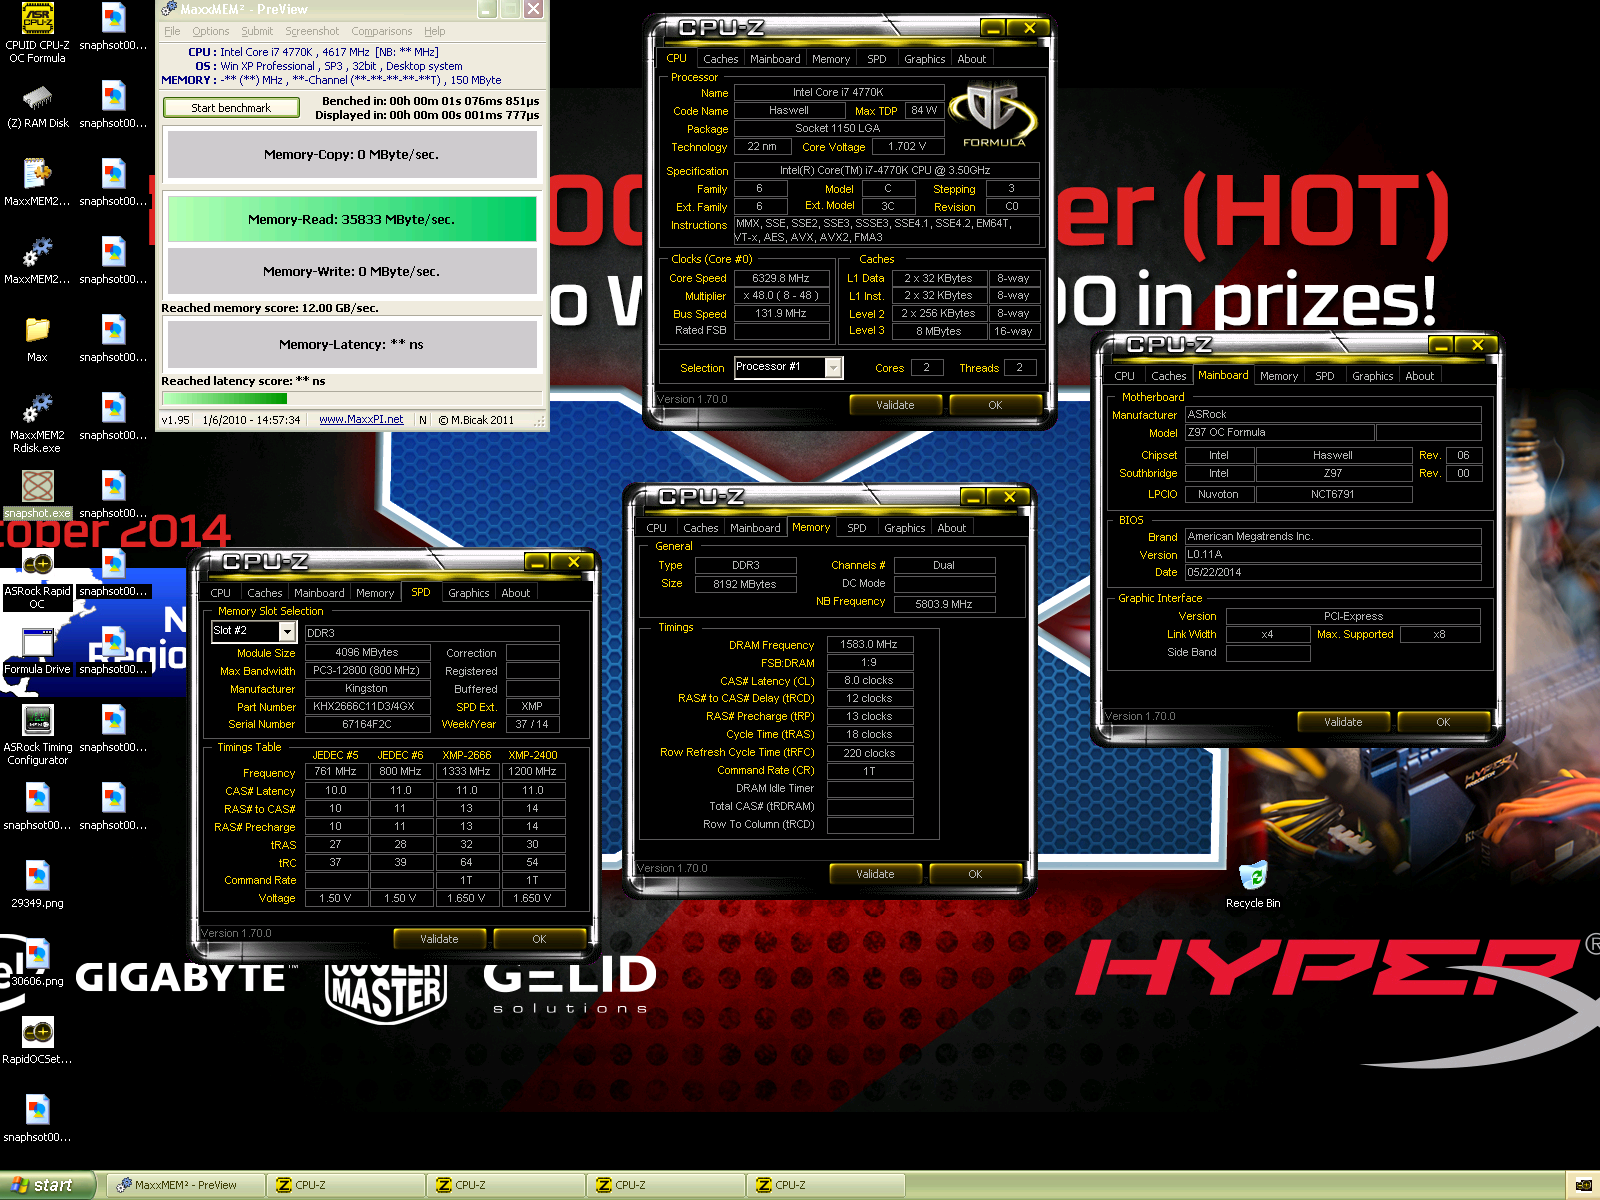
Task: Click the Windows start button
Action: [48, 1185]
